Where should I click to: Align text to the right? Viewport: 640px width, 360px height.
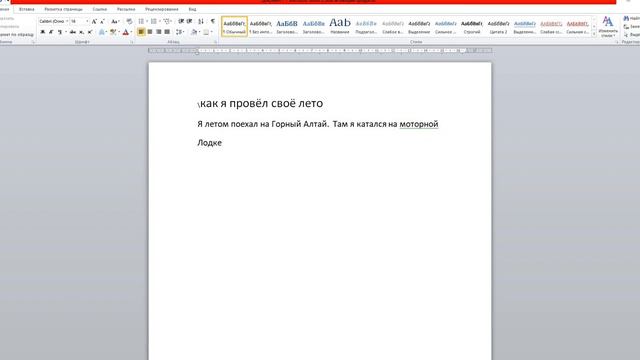click(x=158, y=32)
